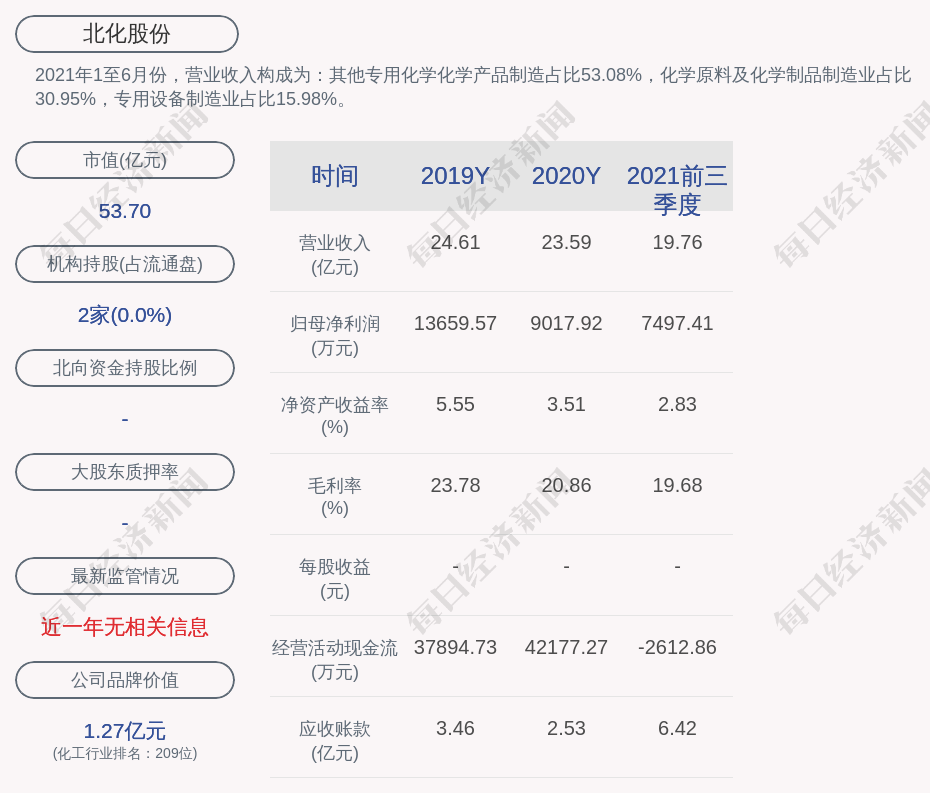Select the 2019Y column header
Screen dimensions: 930x793
[455, 176]
